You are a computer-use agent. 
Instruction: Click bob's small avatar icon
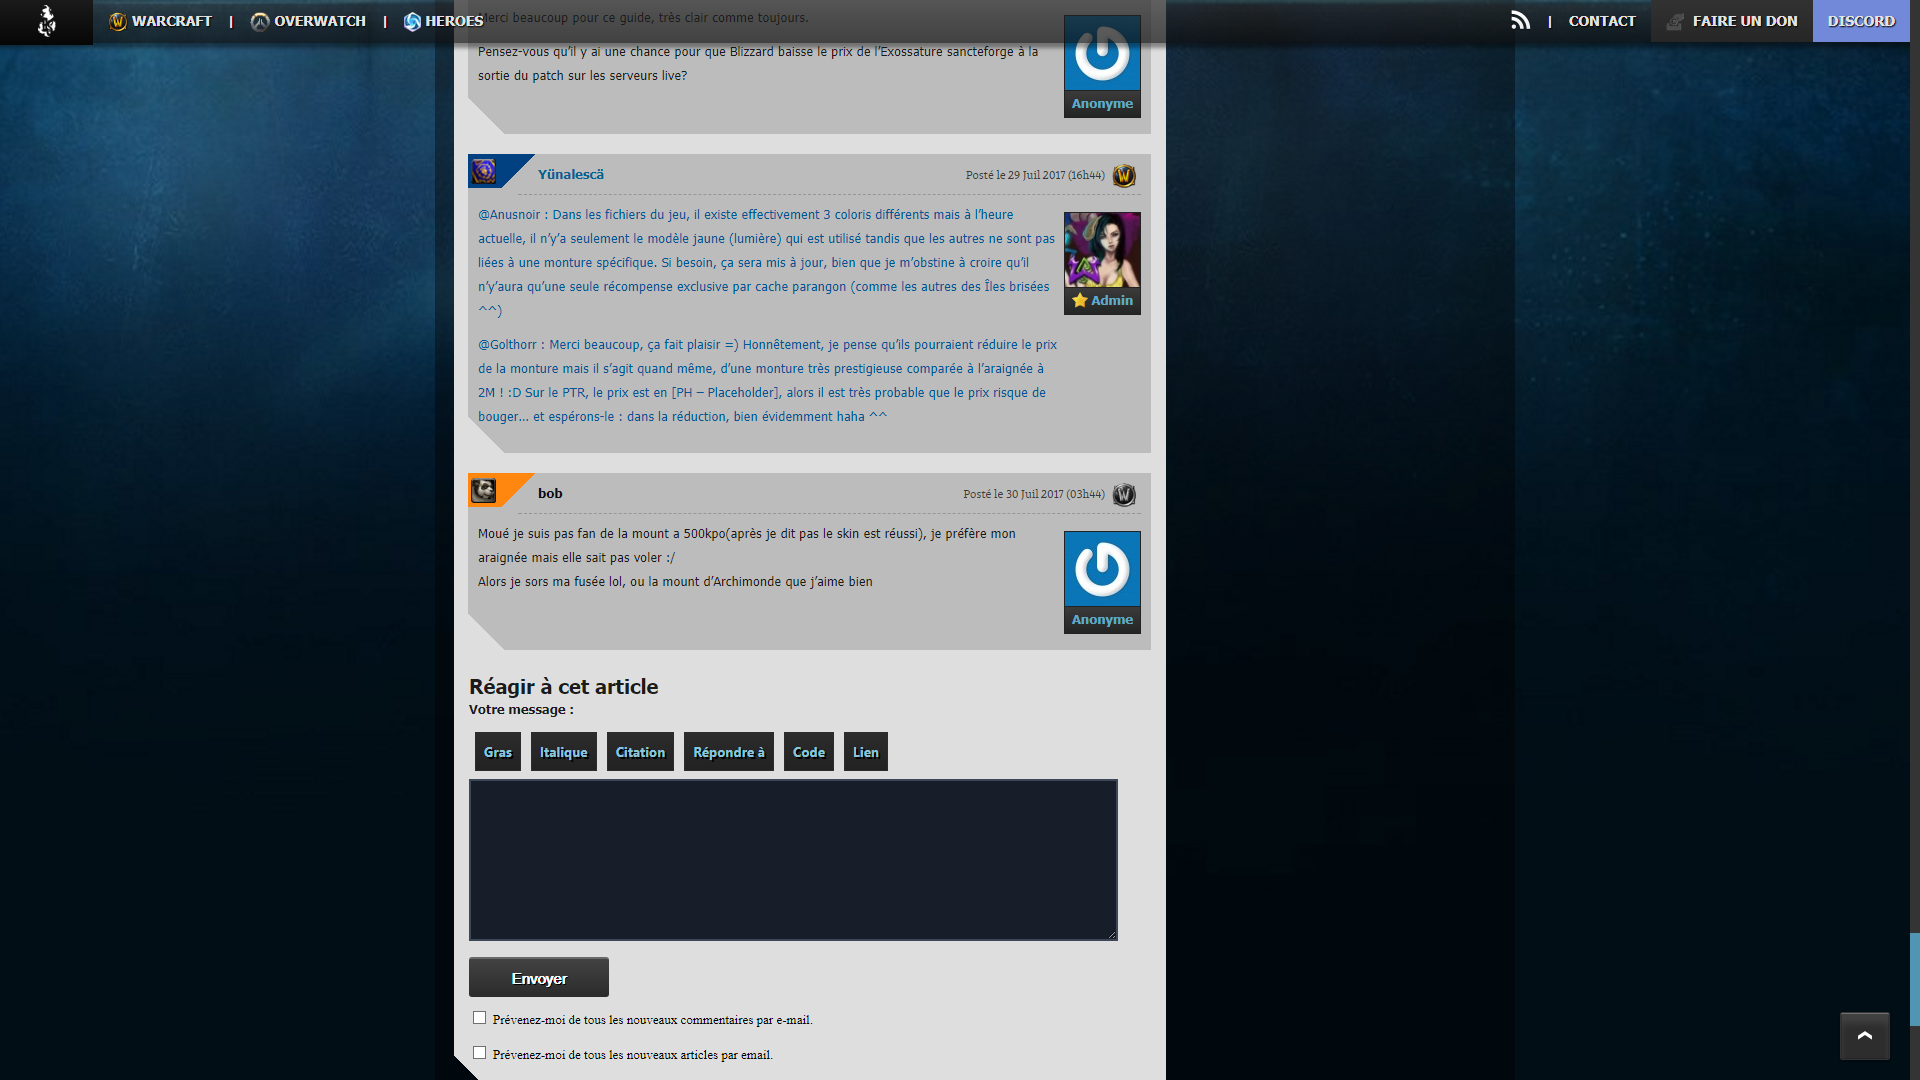click(x=484, y=491)
